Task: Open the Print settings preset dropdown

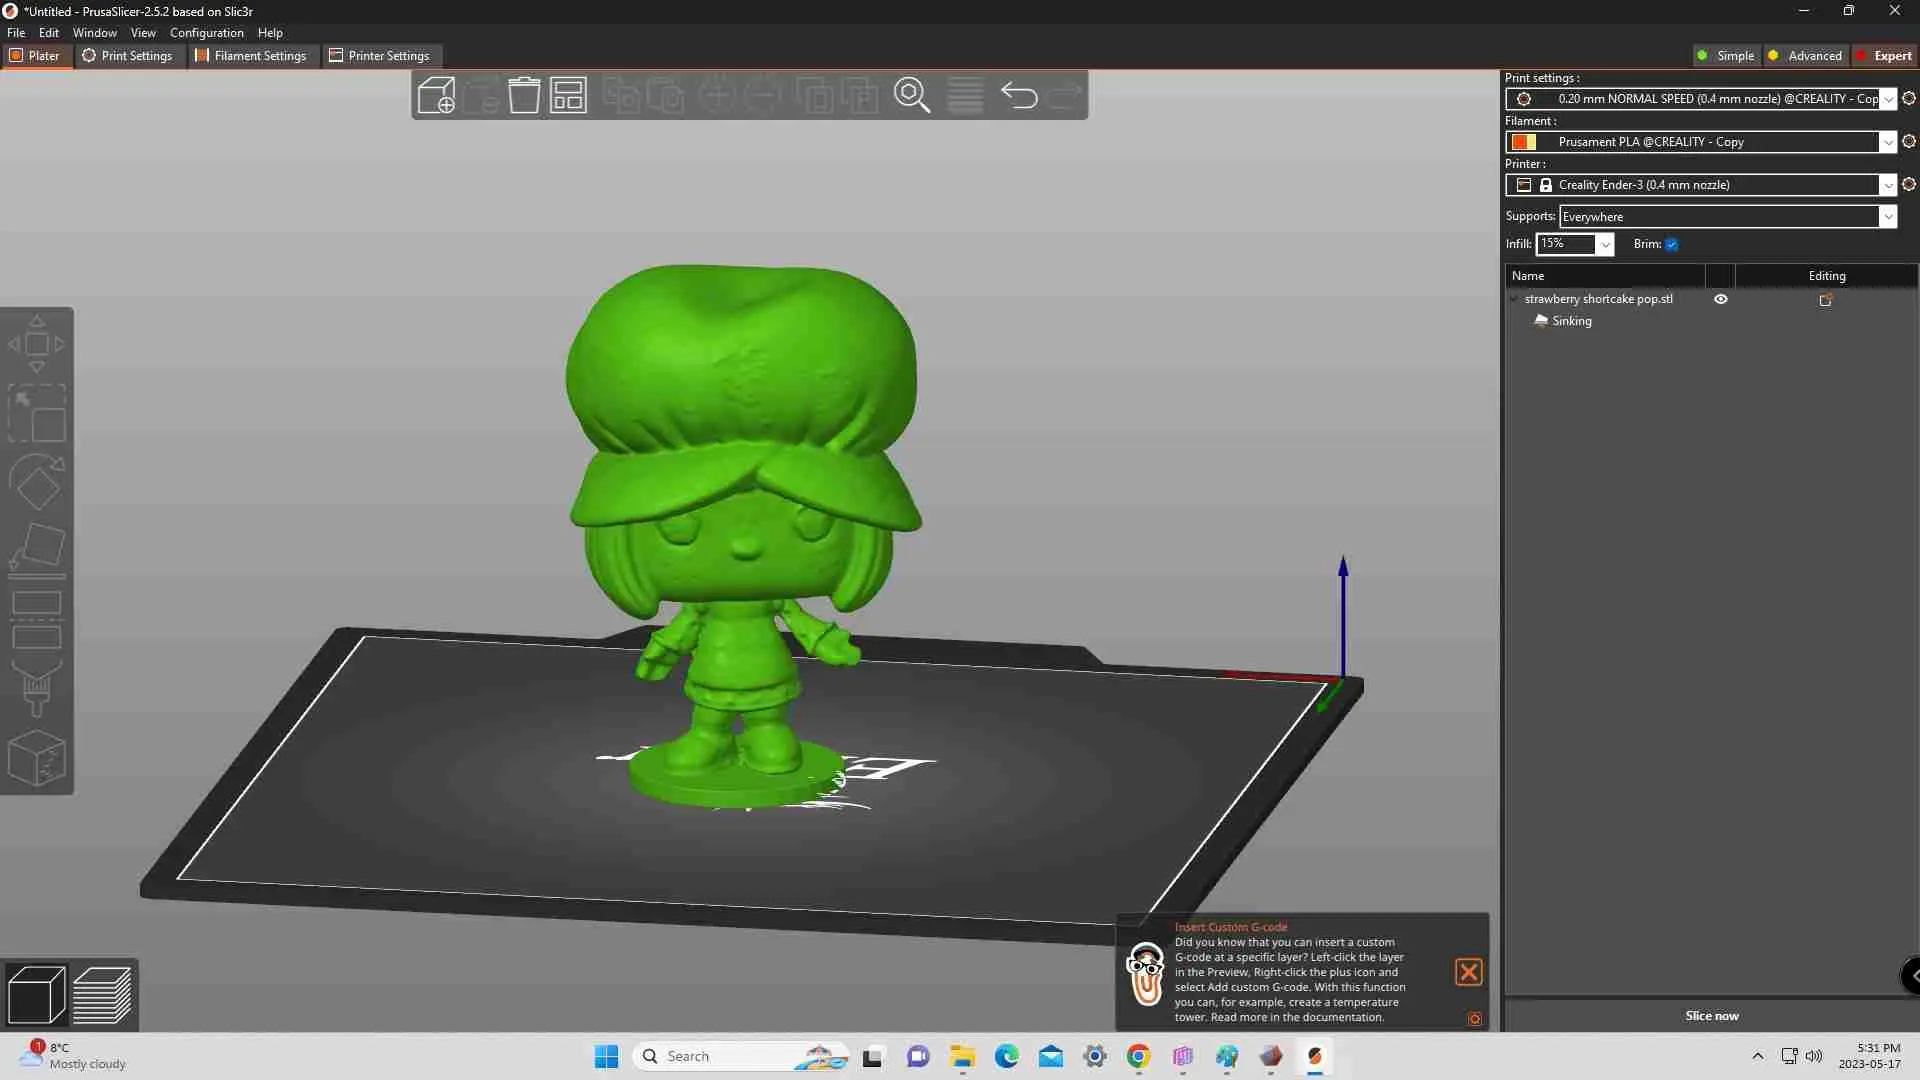Action: coord(1887,98)
